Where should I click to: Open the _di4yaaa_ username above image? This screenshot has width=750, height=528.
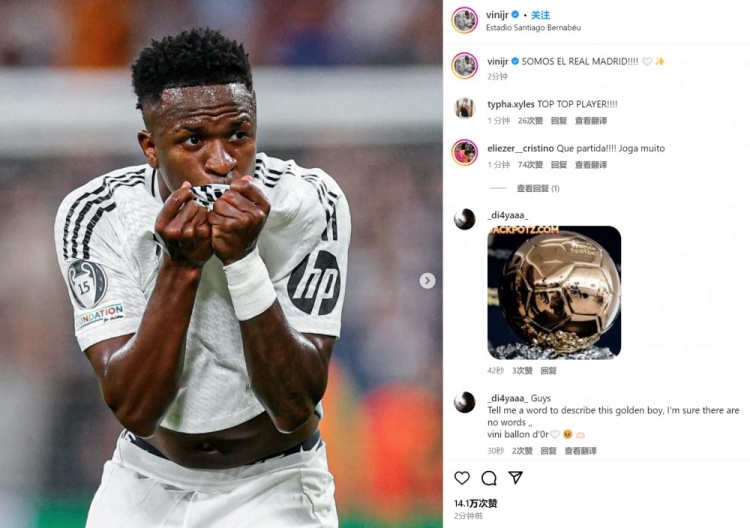tap(507, 215)
